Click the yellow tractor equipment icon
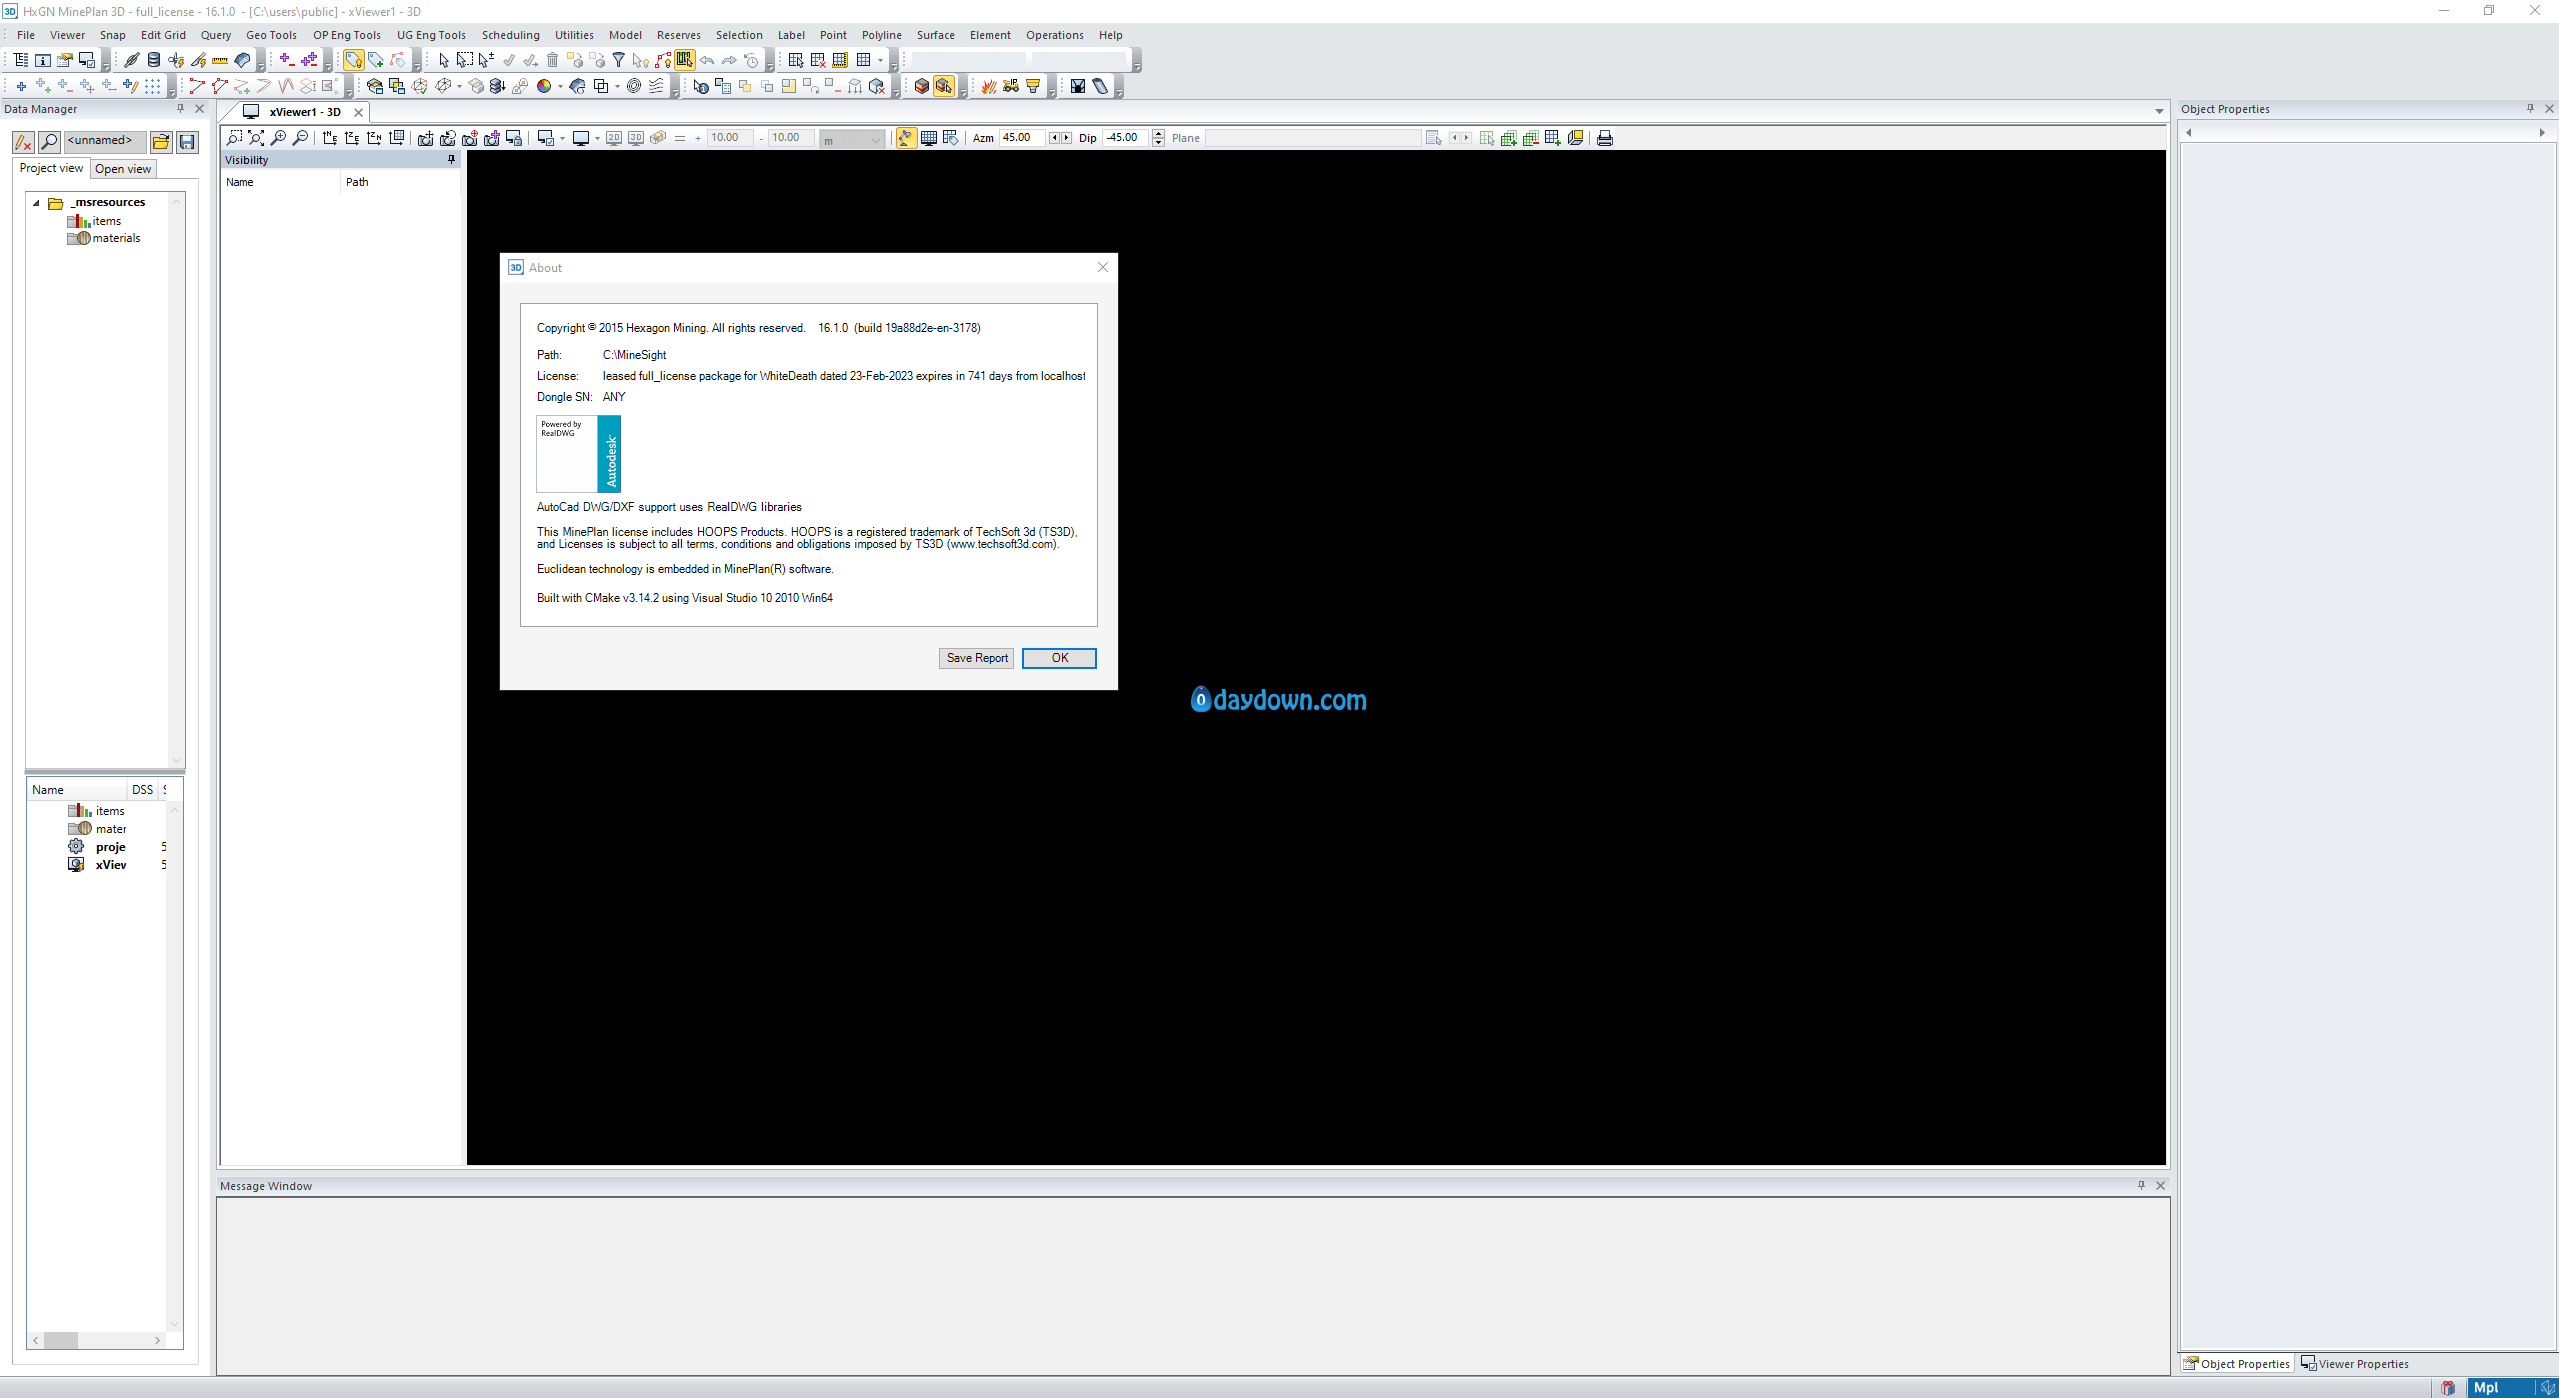This screenshot has width=2559, height=1398. click(1011, 86)
